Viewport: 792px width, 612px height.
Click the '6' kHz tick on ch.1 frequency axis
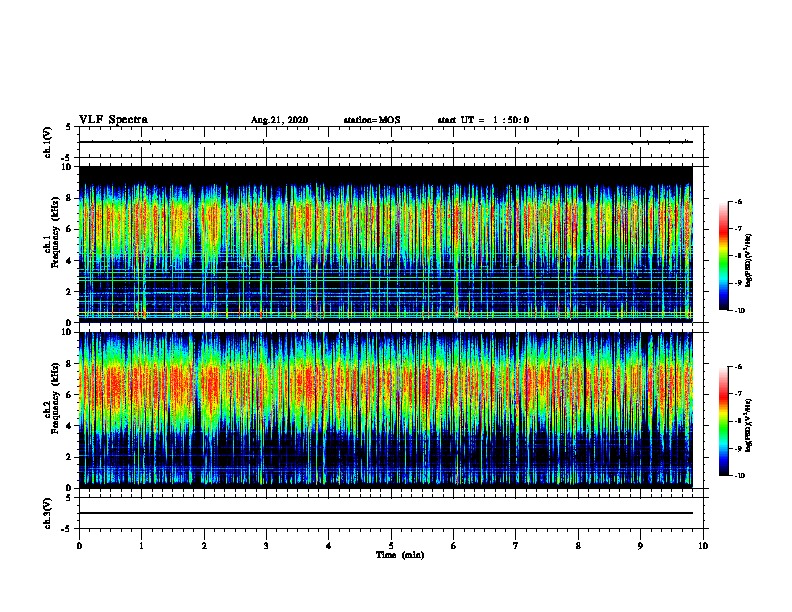(x=70, y=229)
